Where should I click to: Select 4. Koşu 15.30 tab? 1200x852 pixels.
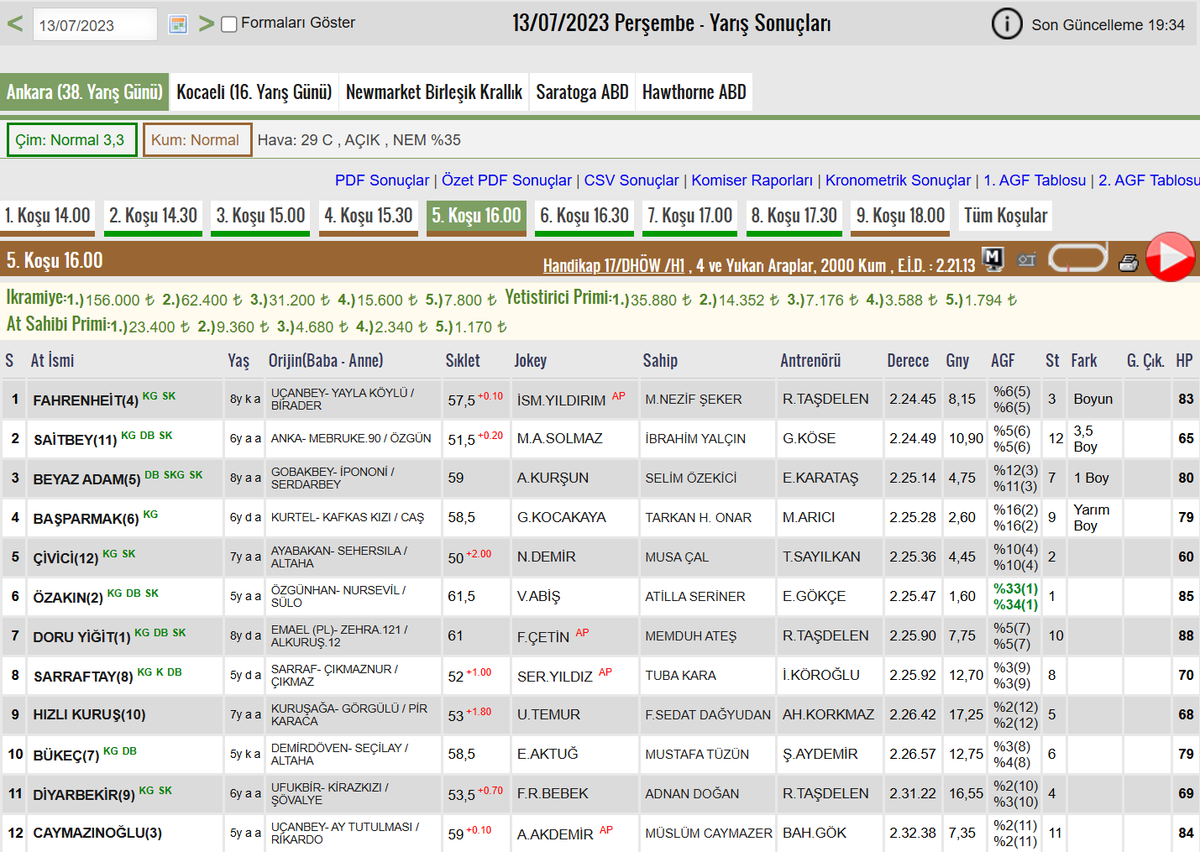tap(368, 216)
